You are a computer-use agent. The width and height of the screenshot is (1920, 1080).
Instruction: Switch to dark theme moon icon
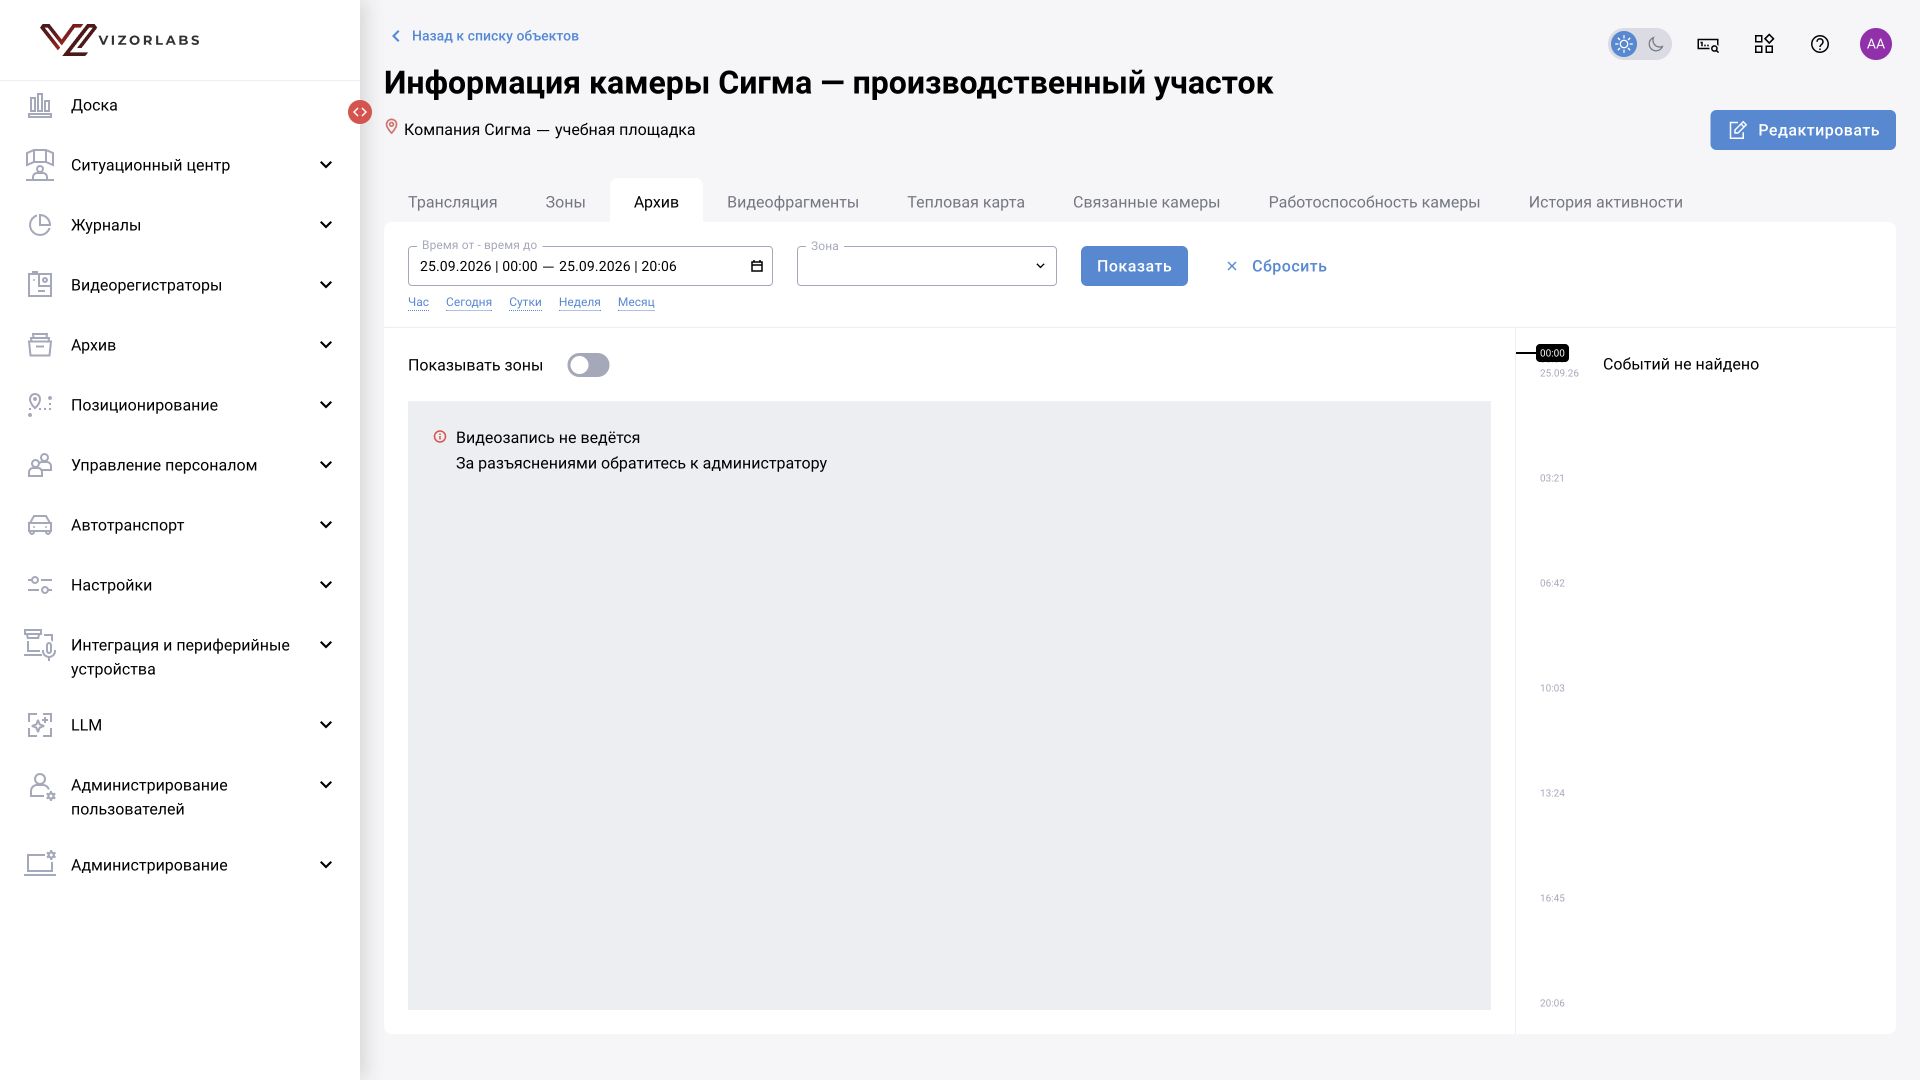1656,44
